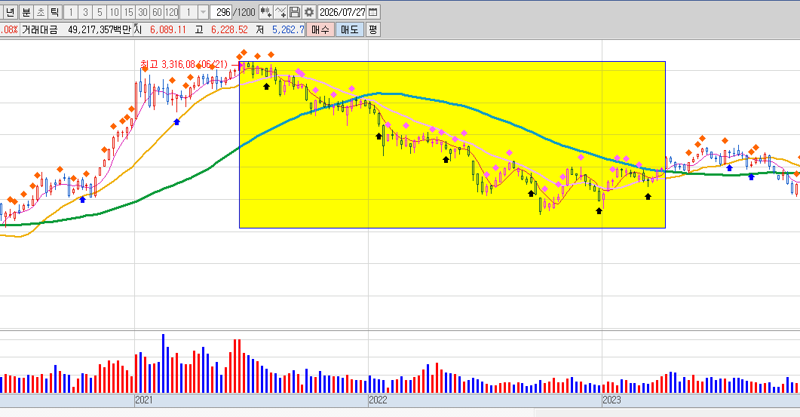The image size is (800, 417).
Task: Open chart settings via the gear icon
Action: (309, 12)
